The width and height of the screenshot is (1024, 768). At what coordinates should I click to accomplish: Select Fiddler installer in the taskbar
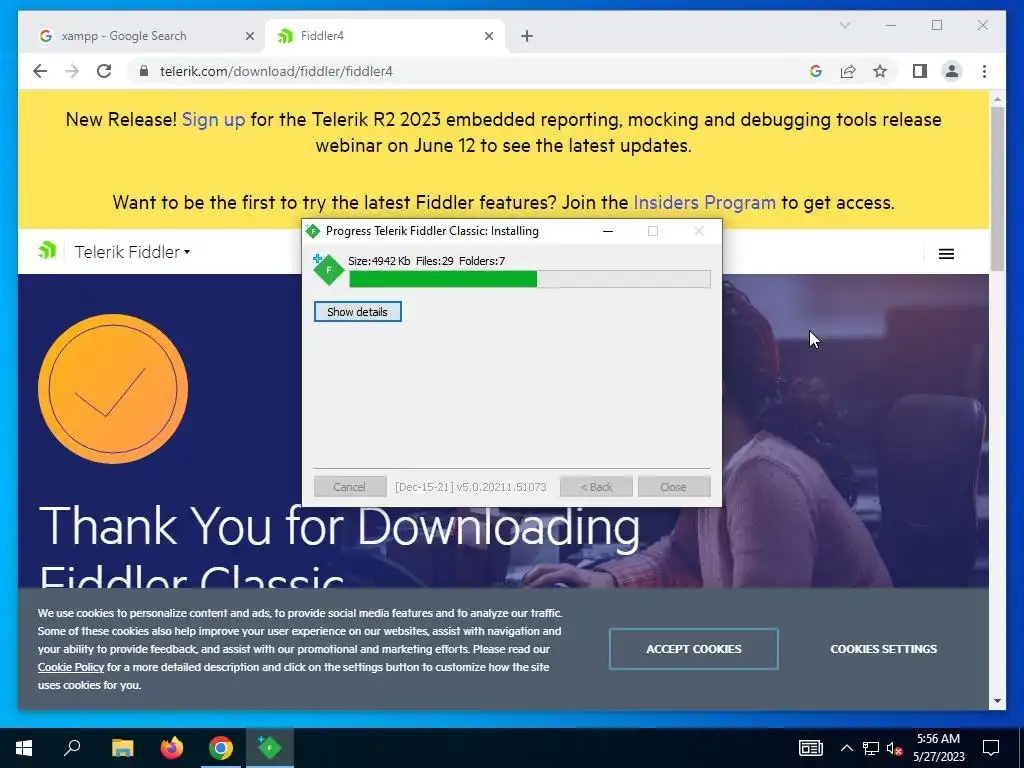click(x=270, y=748)
